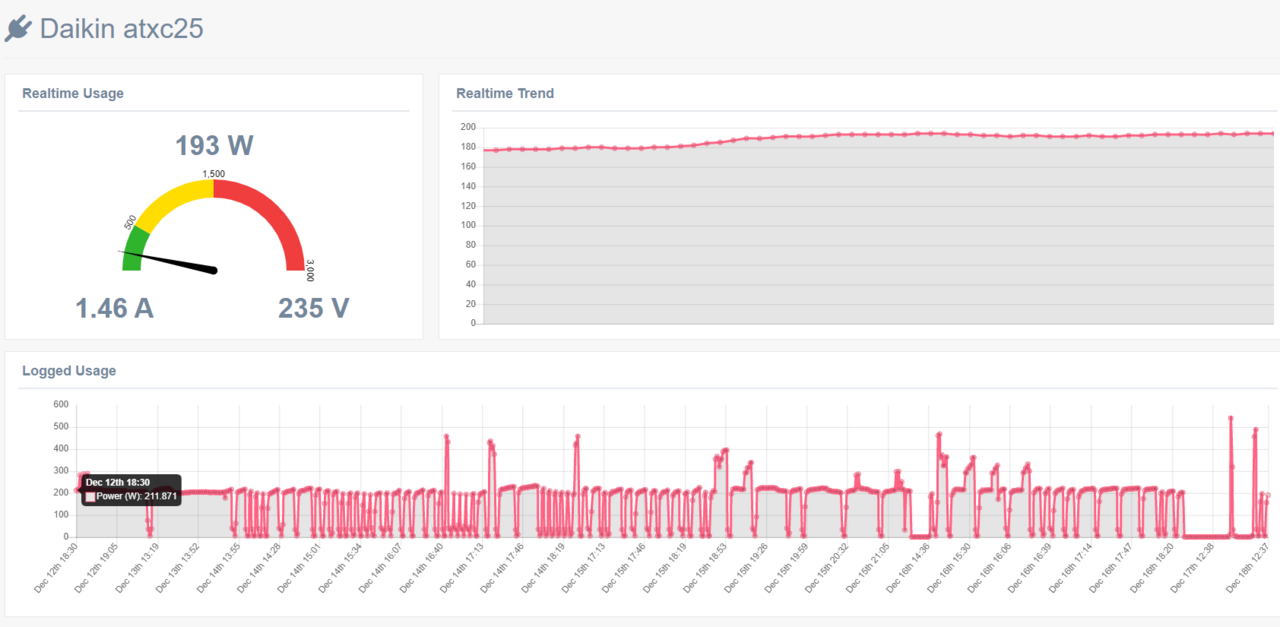This screenshot has height=627, width=1280.
Task: Click the Dec 15th 18:53 axis label
Action: tap(703, 568)
